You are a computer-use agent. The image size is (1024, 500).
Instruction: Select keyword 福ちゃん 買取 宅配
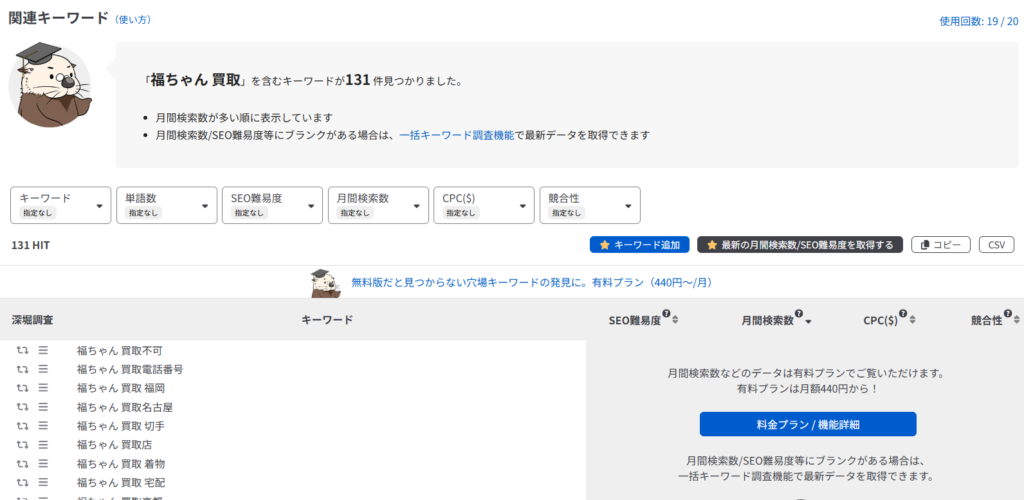pyautogui.click(x=121, y=483)
